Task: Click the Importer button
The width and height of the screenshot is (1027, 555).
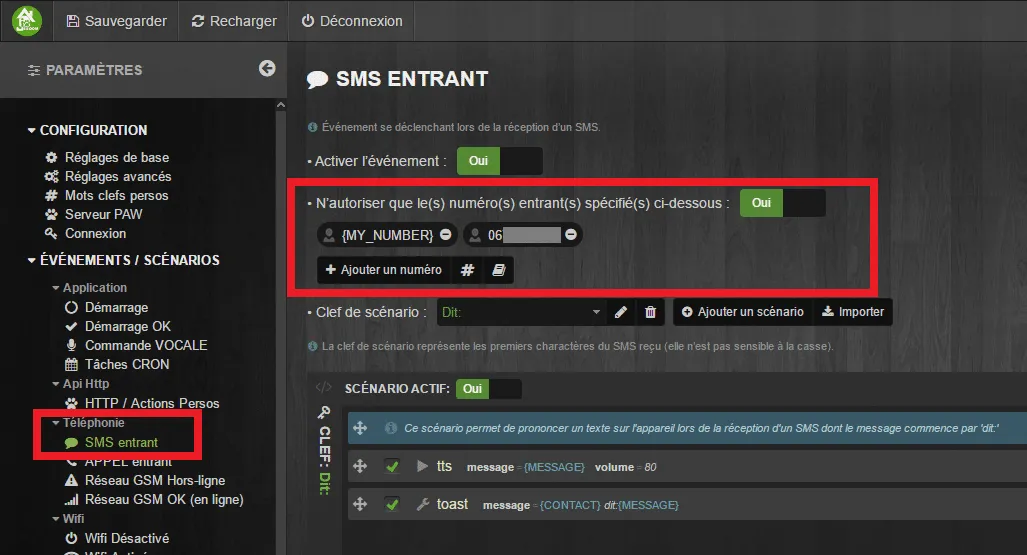Action: pos(853,312)
